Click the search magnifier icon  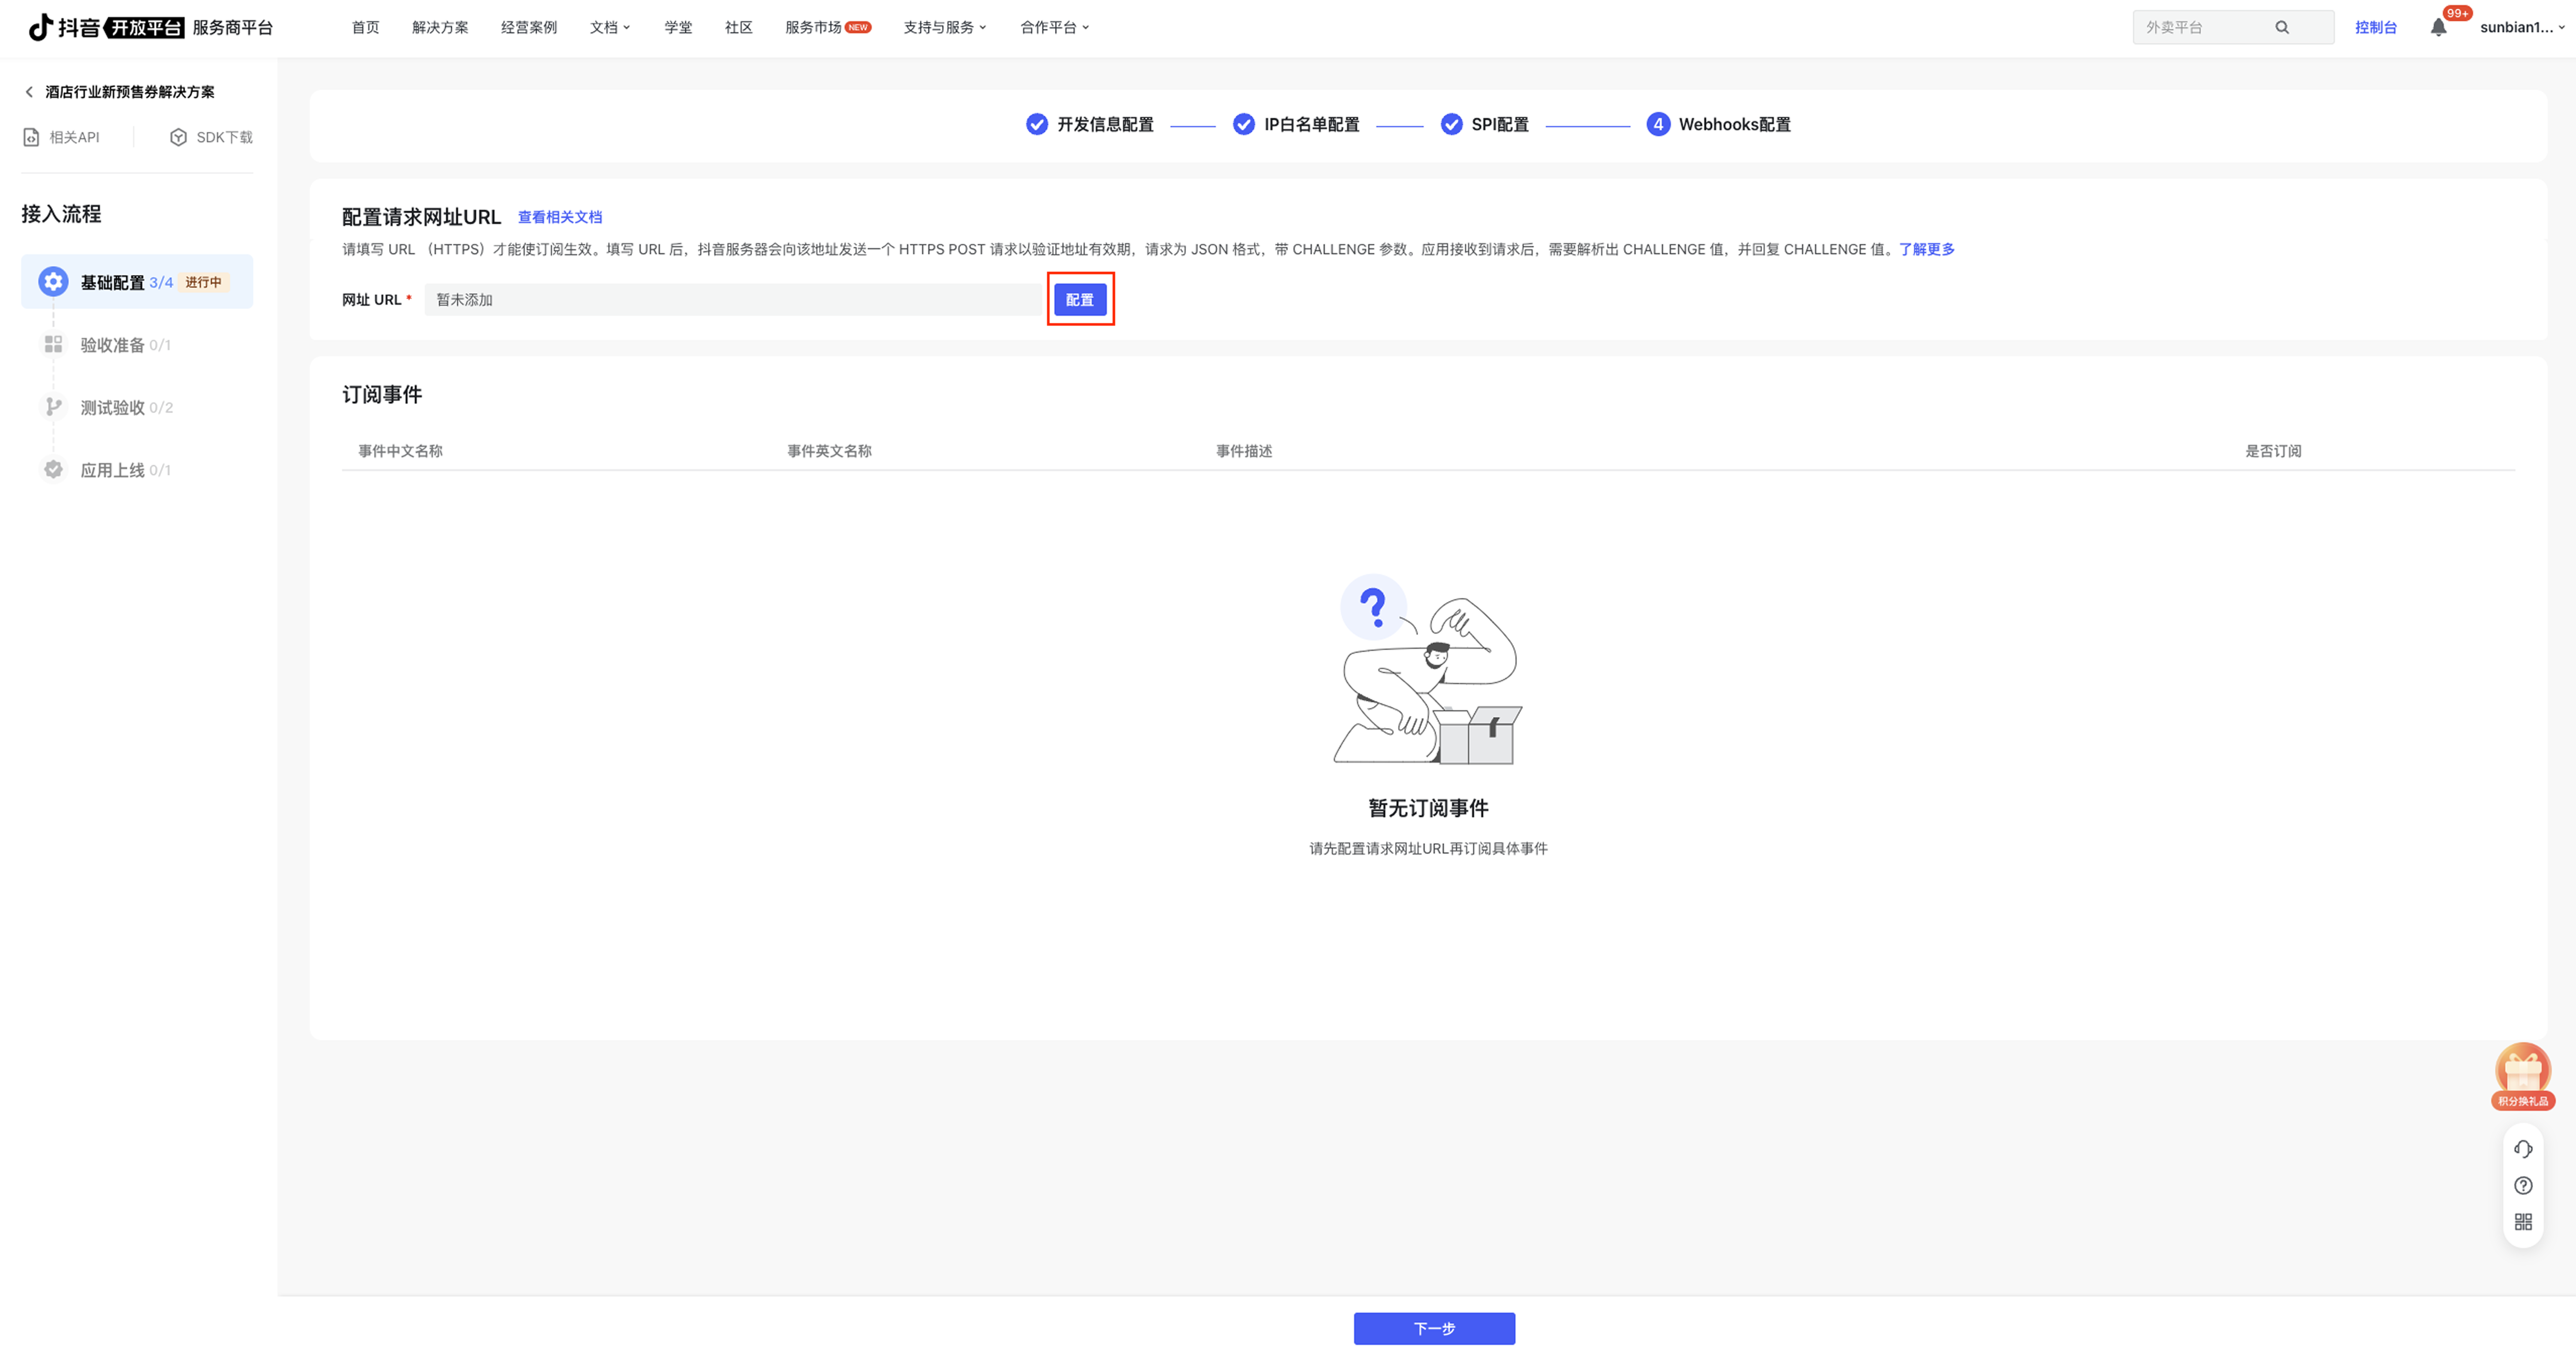tap(2282, 27)
